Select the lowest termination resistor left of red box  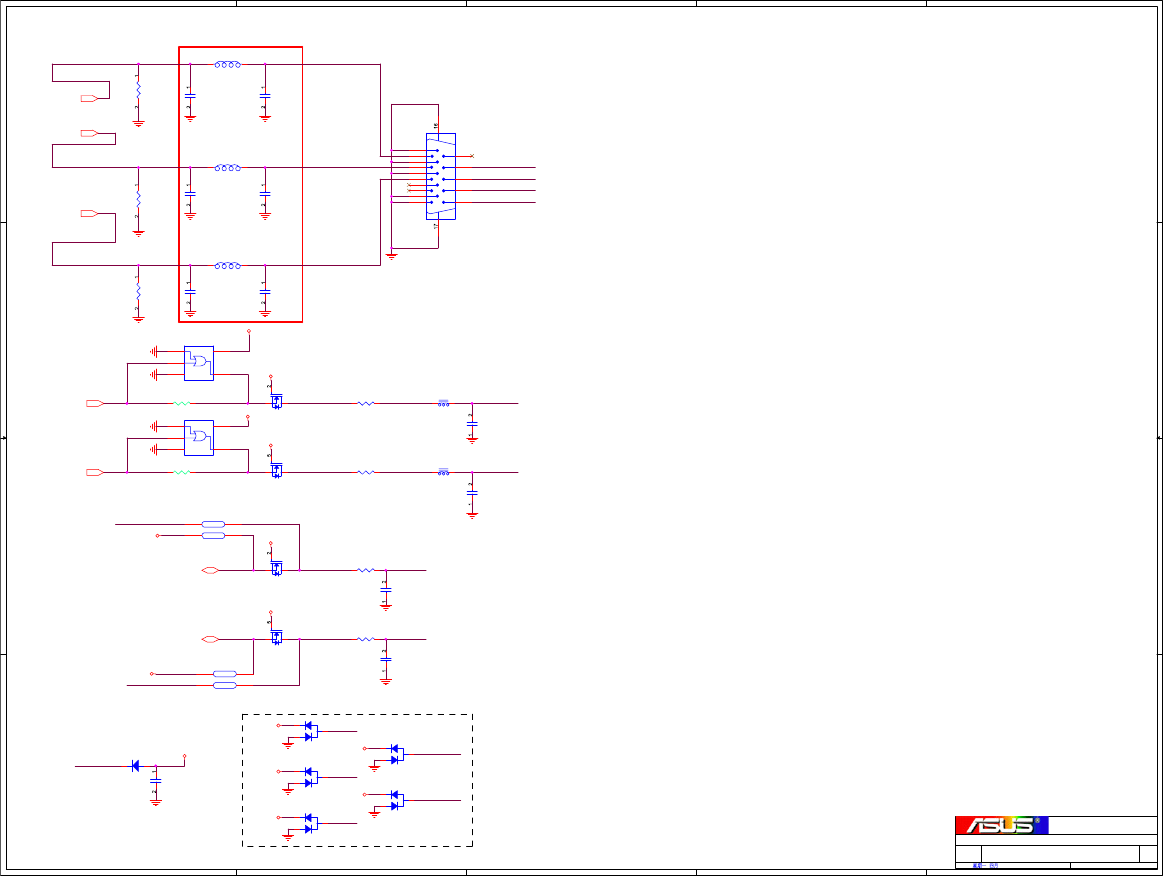pos(138,291)
